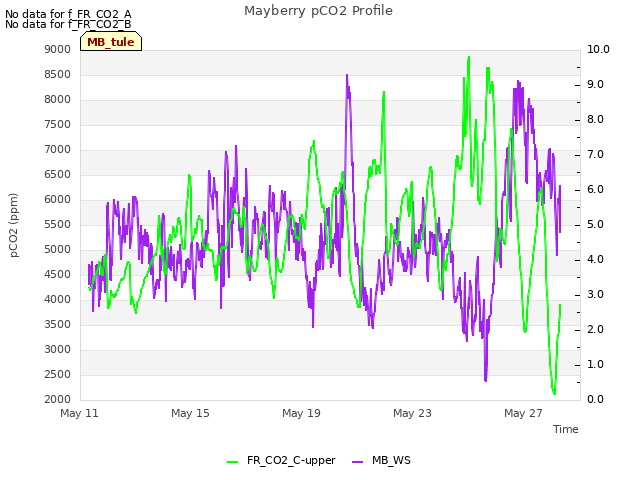Click the 2000 left axis value
This screenshot has width=640, height=480.
click(58, 399)
